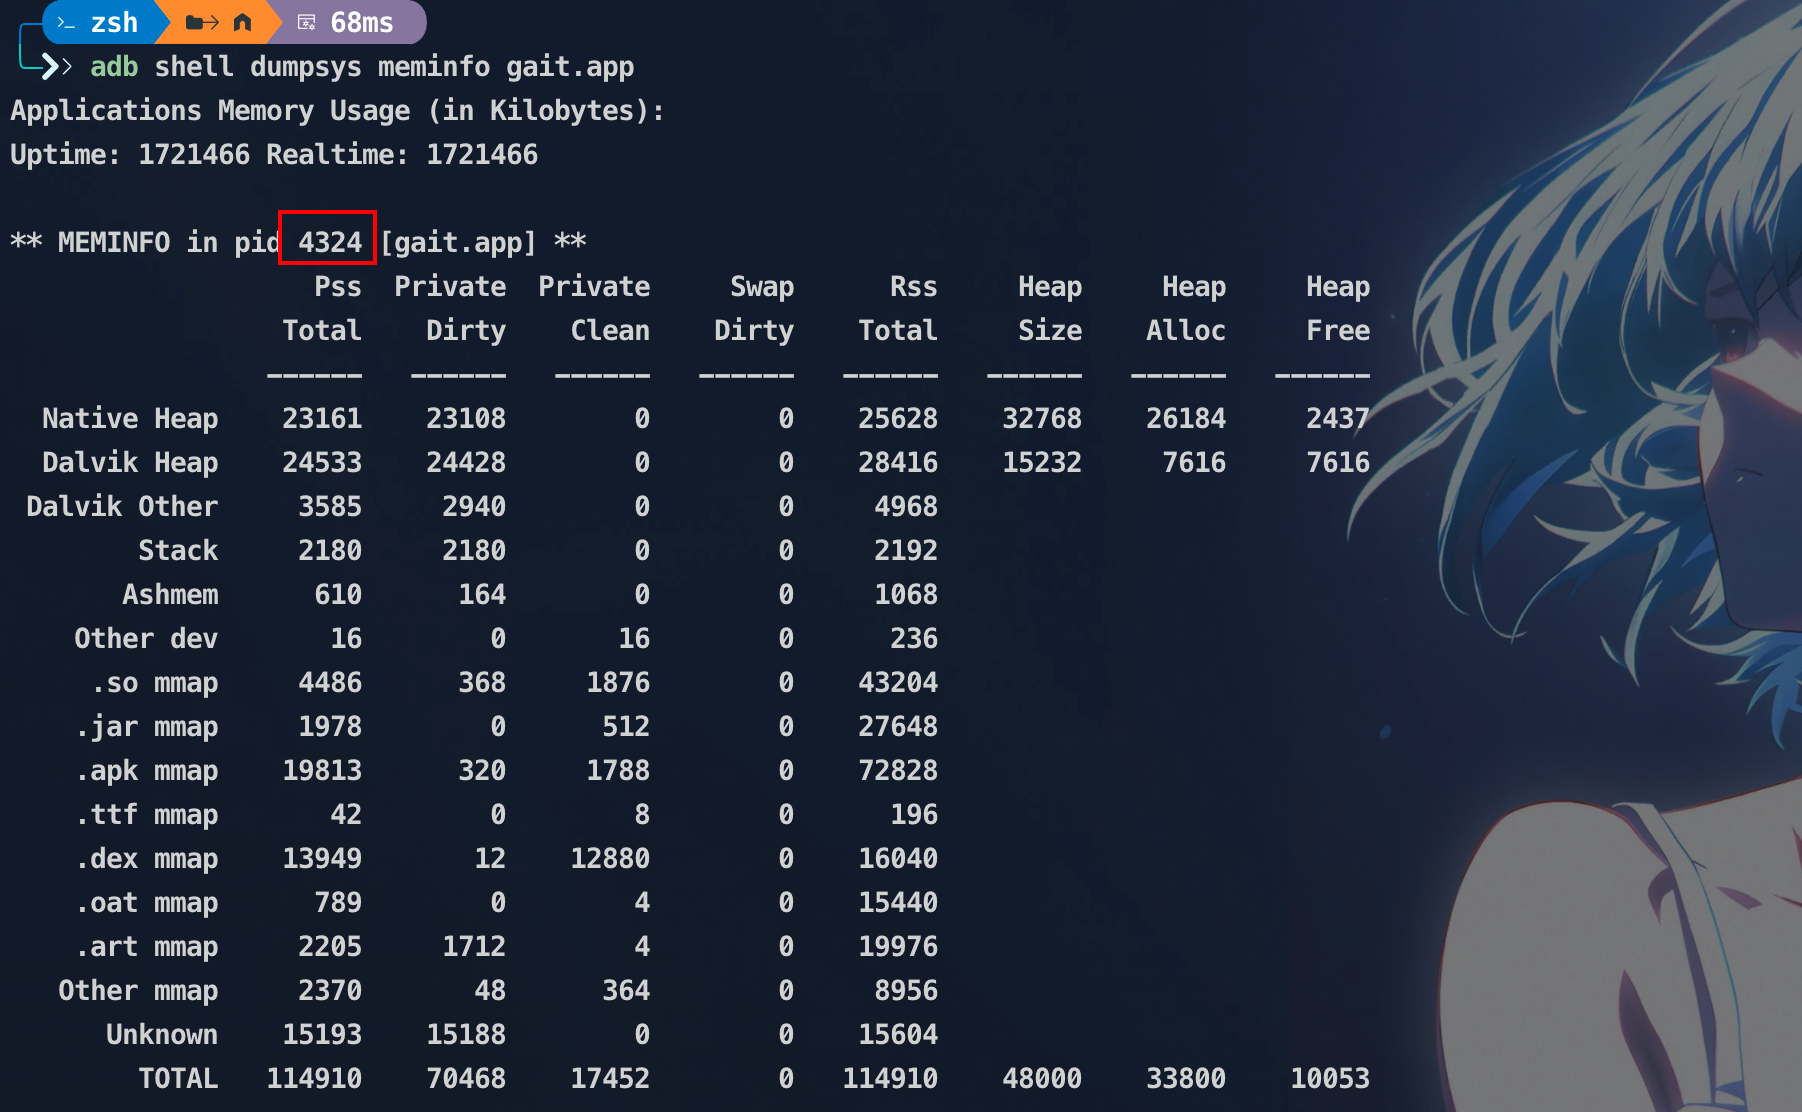The height and width of the screenshot is (1112, 1802).
Task: Click the '.ttf mmap' row label
Action: click(146, 815)
